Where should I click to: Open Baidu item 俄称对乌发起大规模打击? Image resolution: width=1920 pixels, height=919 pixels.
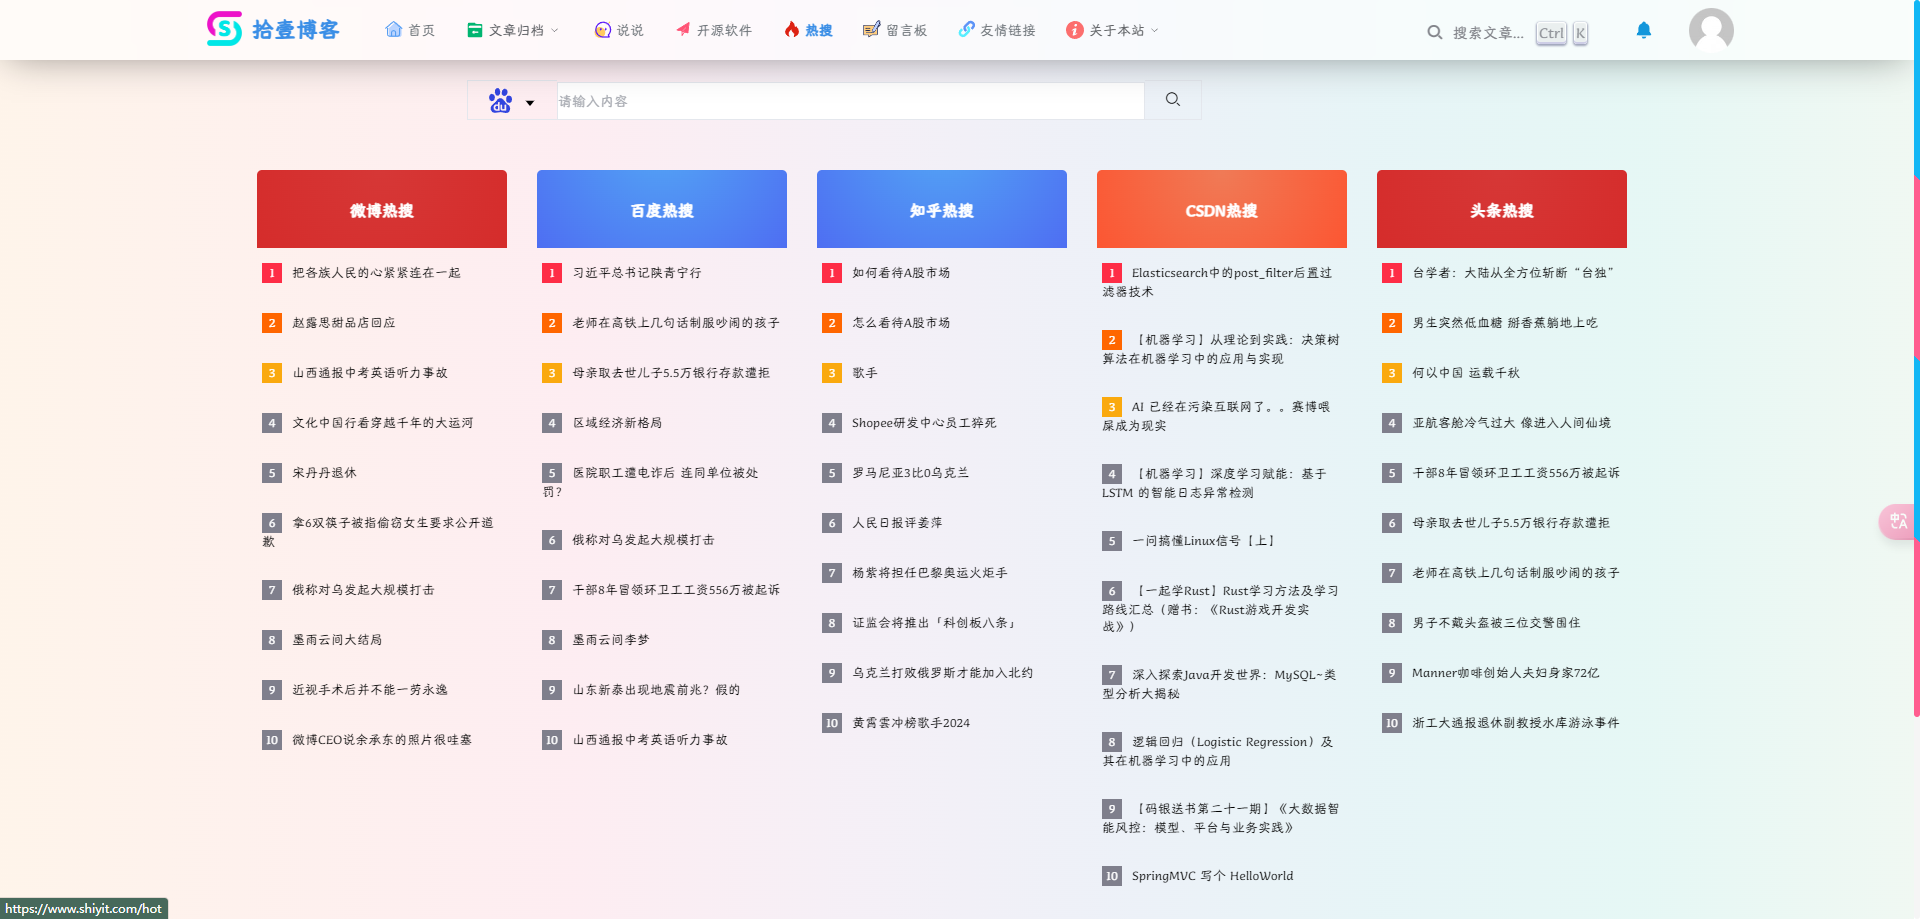click(x=643, y=540)
